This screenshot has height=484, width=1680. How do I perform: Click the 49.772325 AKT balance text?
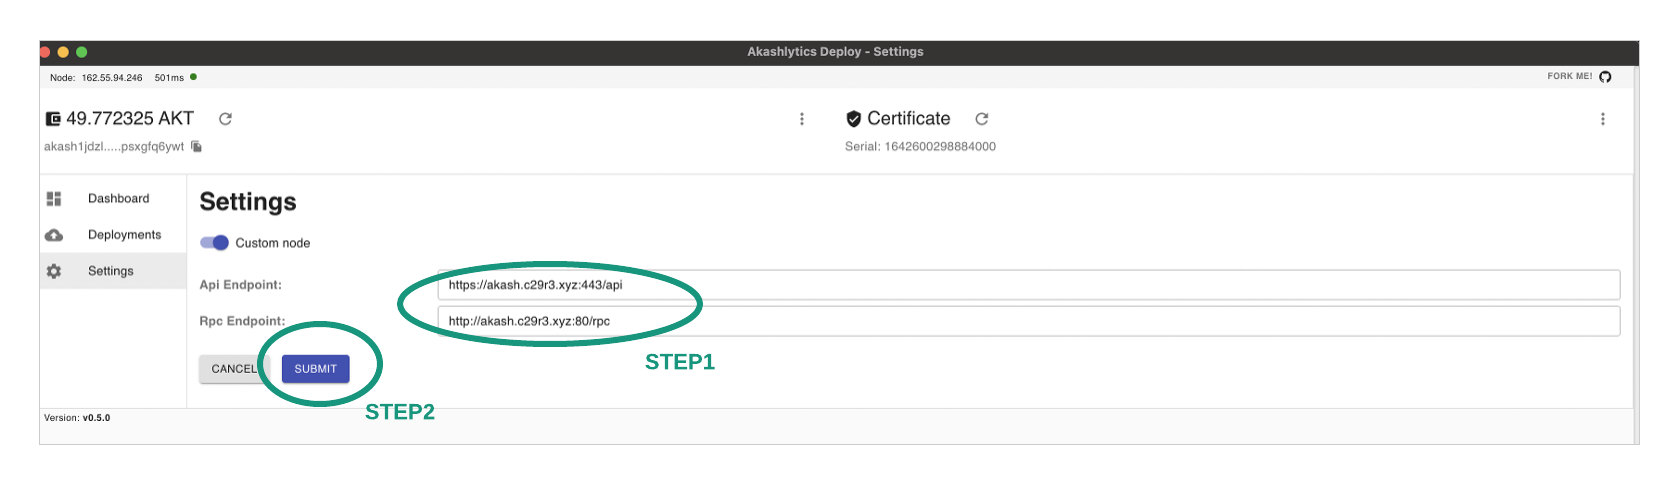[x=130, y=119]
